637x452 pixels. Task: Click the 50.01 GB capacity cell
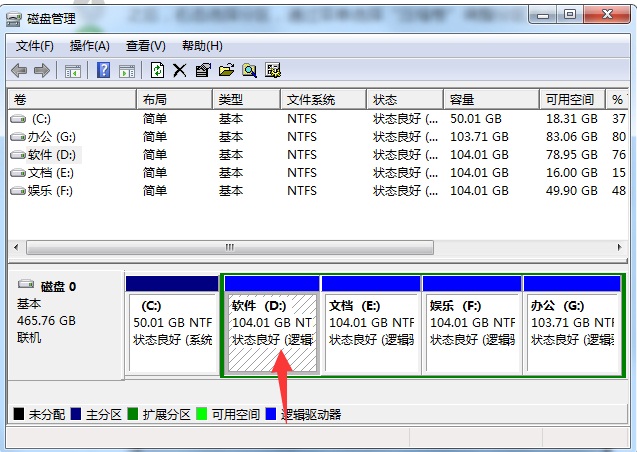[x=476, y=119]
